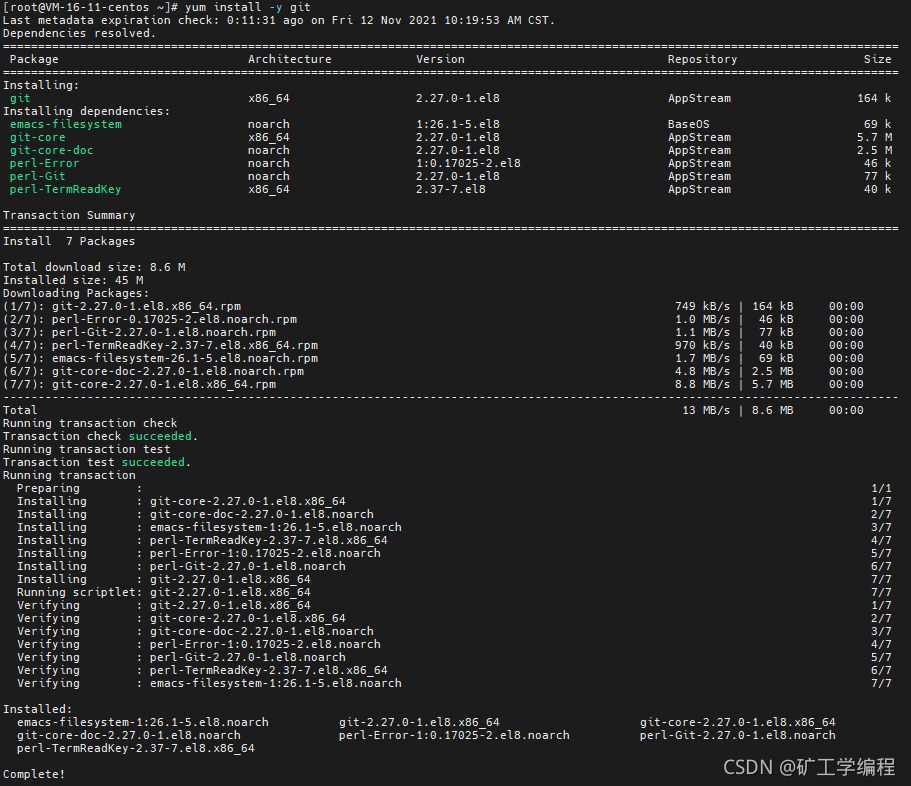911x786 pixels.
Task: Click the 'Running scriptlet' line
Action: (454, 593)
